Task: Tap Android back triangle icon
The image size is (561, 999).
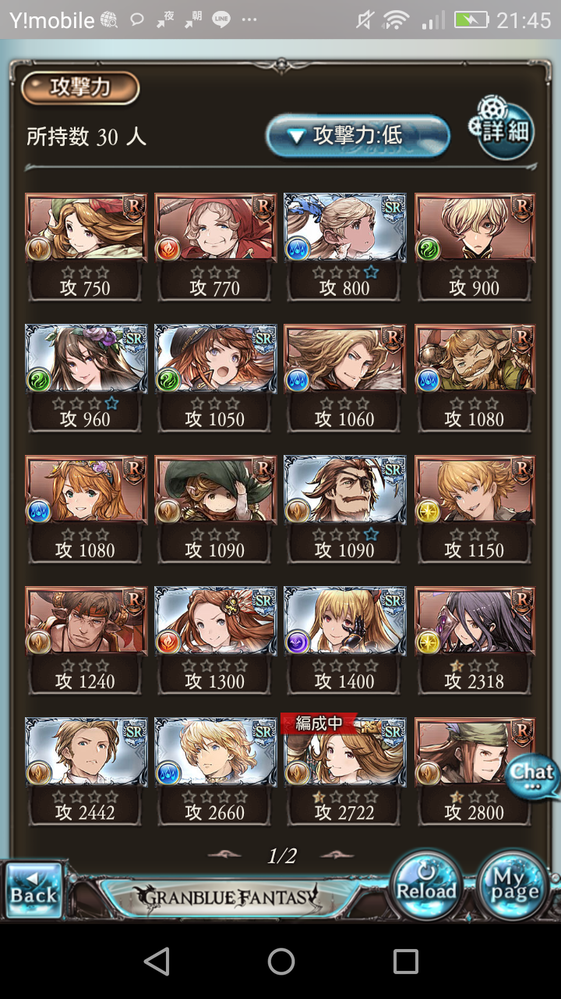Action: coord(157,961)
